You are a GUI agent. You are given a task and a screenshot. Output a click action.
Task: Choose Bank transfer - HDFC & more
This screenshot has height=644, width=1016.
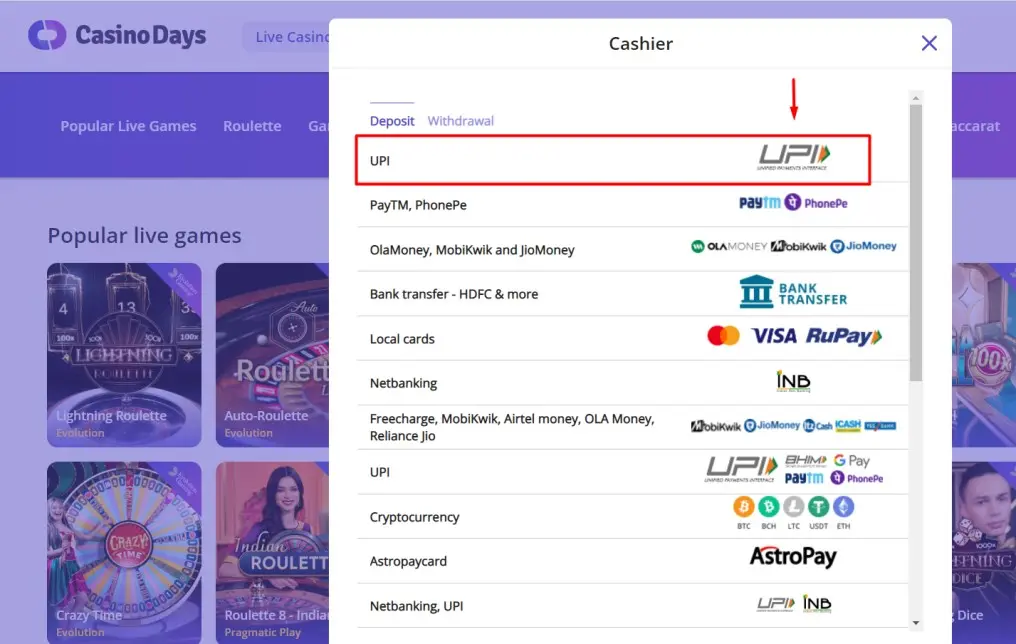click(x=632, y=294)
